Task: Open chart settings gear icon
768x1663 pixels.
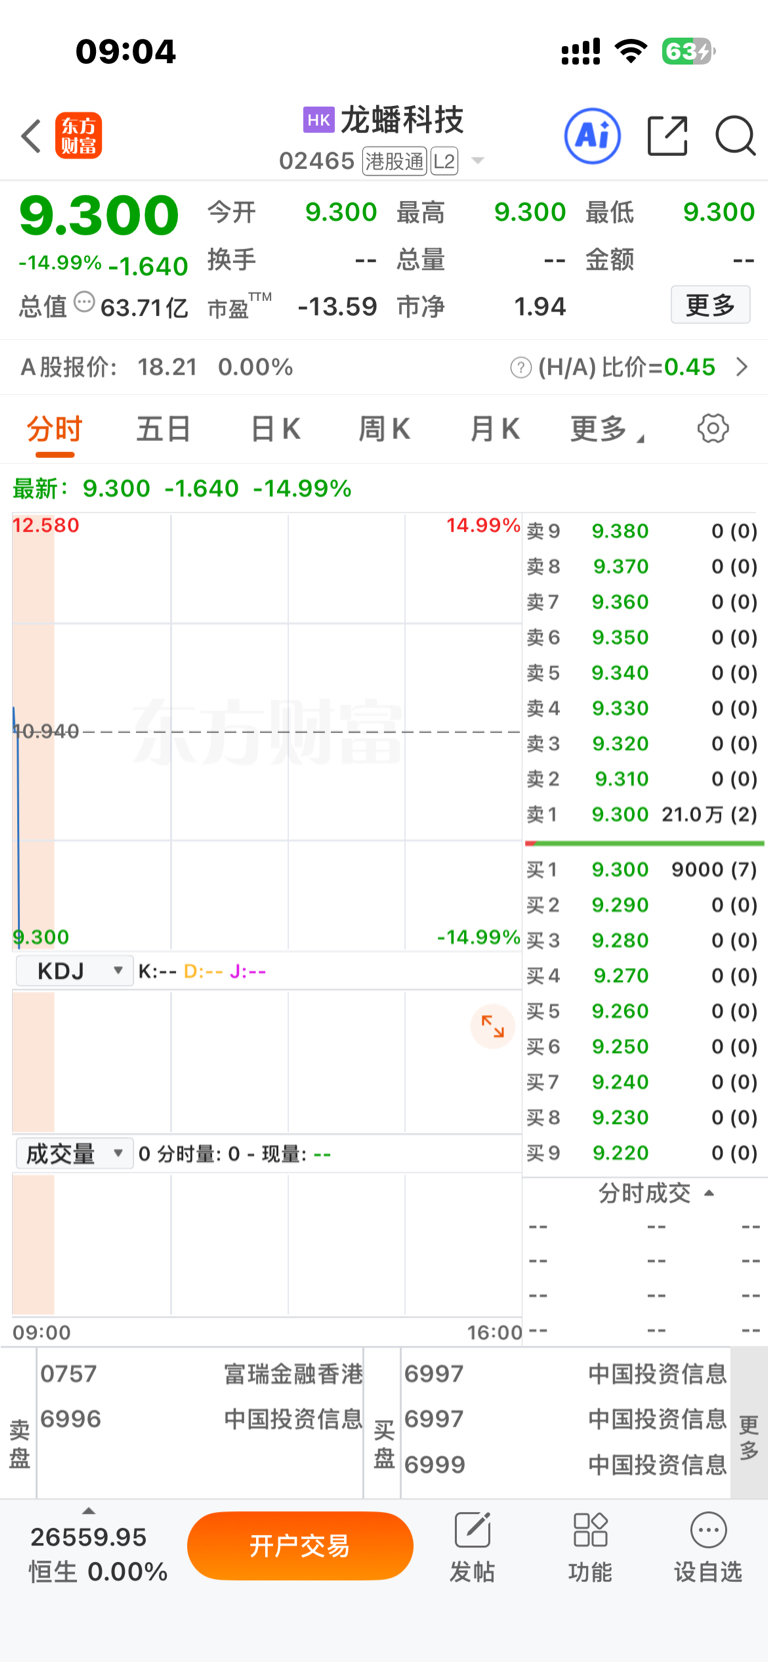Action: click(x=713, y=429)
